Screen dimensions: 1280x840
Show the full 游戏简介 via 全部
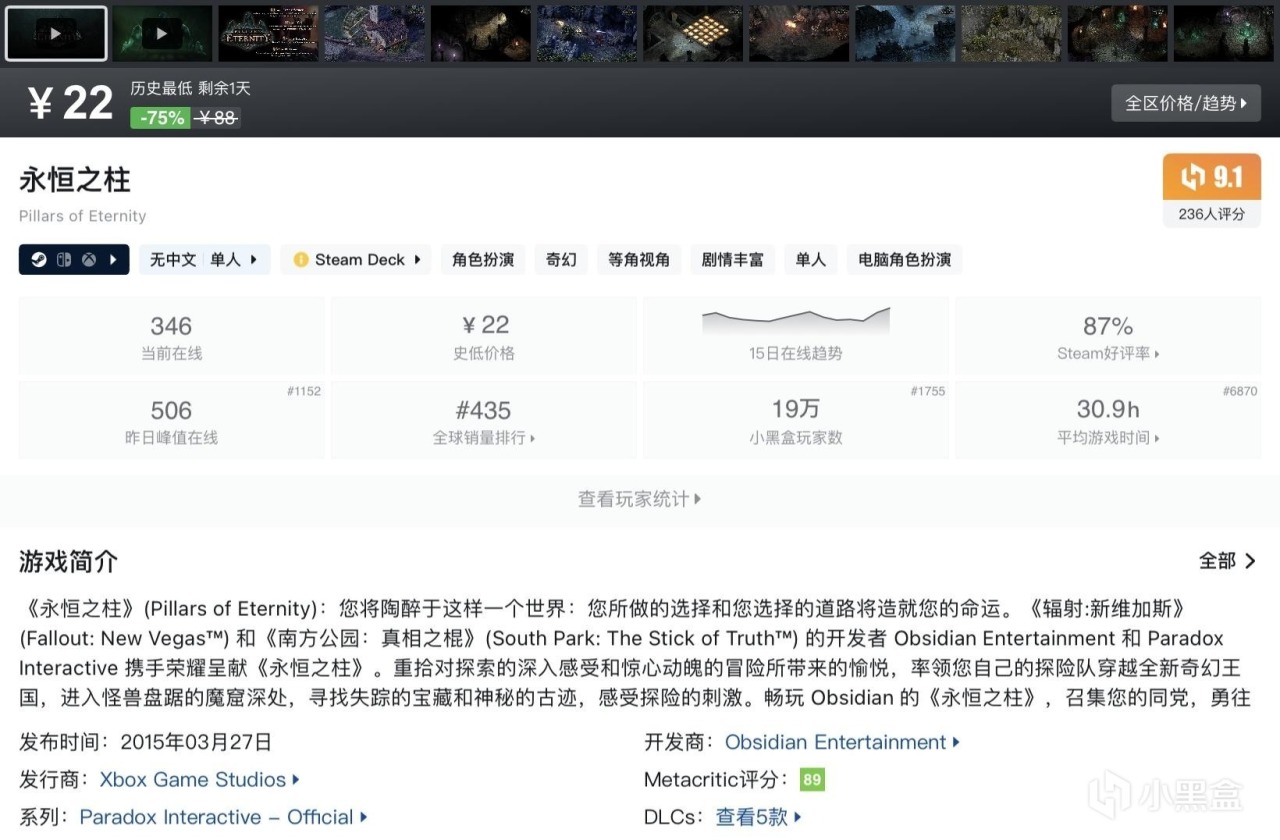[1227, 561]
